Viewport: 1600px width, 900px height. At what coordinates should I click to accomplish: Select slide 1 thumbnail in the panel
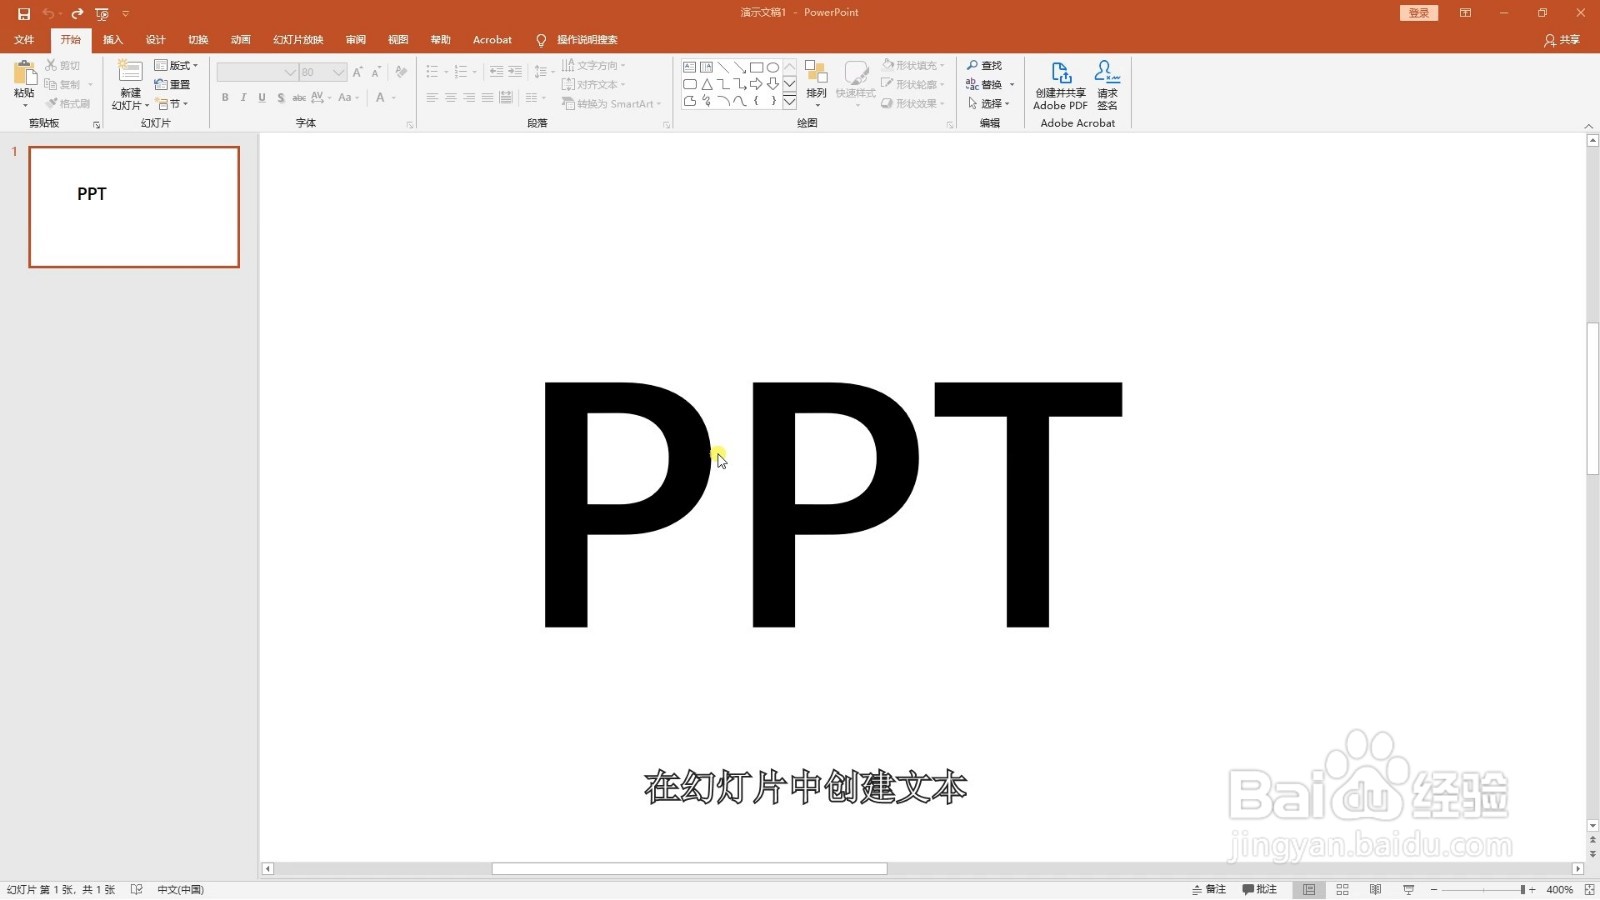pos(133,207)
